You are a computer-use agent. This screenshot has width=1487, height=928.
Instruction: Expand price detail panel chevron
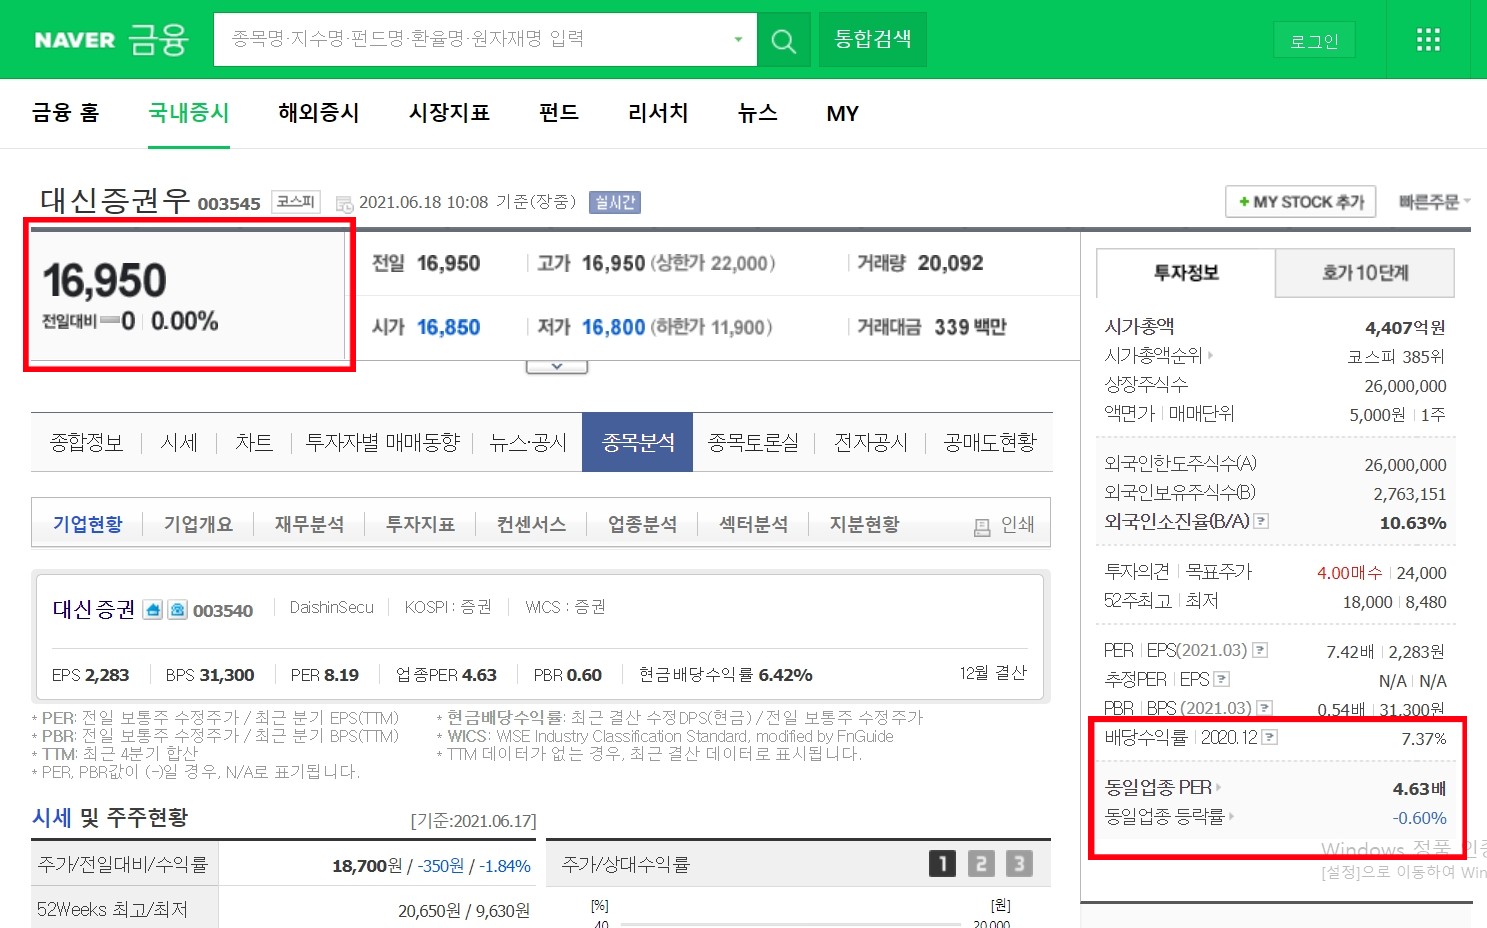557,366
